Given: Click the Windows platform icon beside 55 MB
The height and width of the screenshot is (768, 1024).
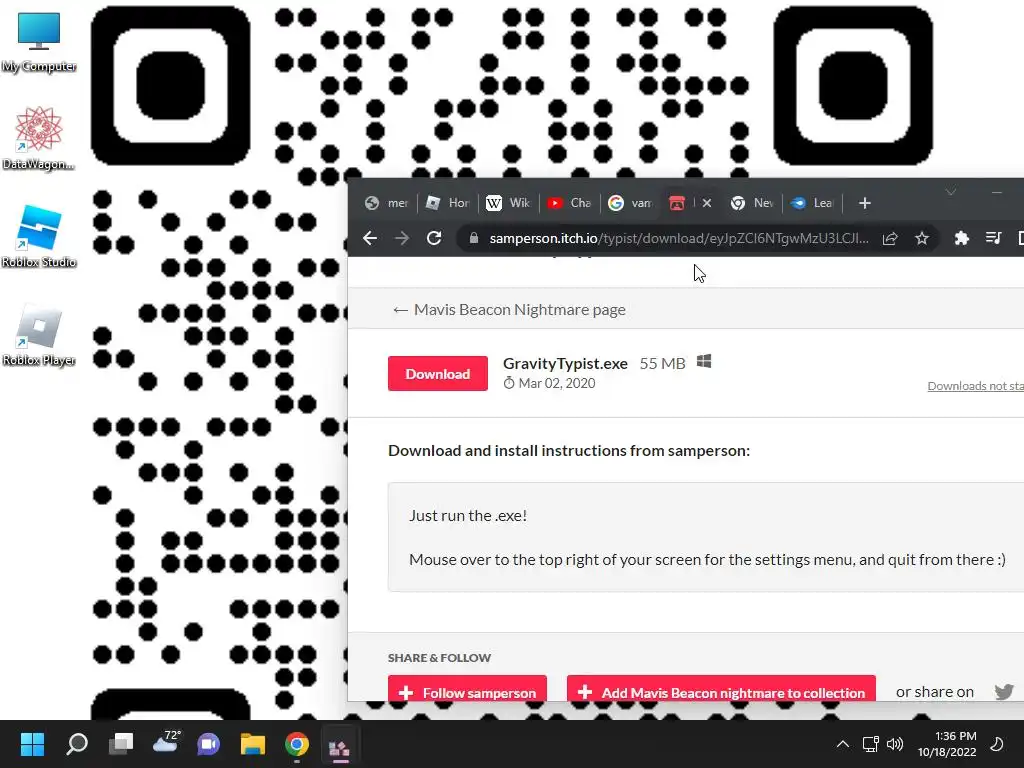Looking at the screenshot, I should [703, 362].
